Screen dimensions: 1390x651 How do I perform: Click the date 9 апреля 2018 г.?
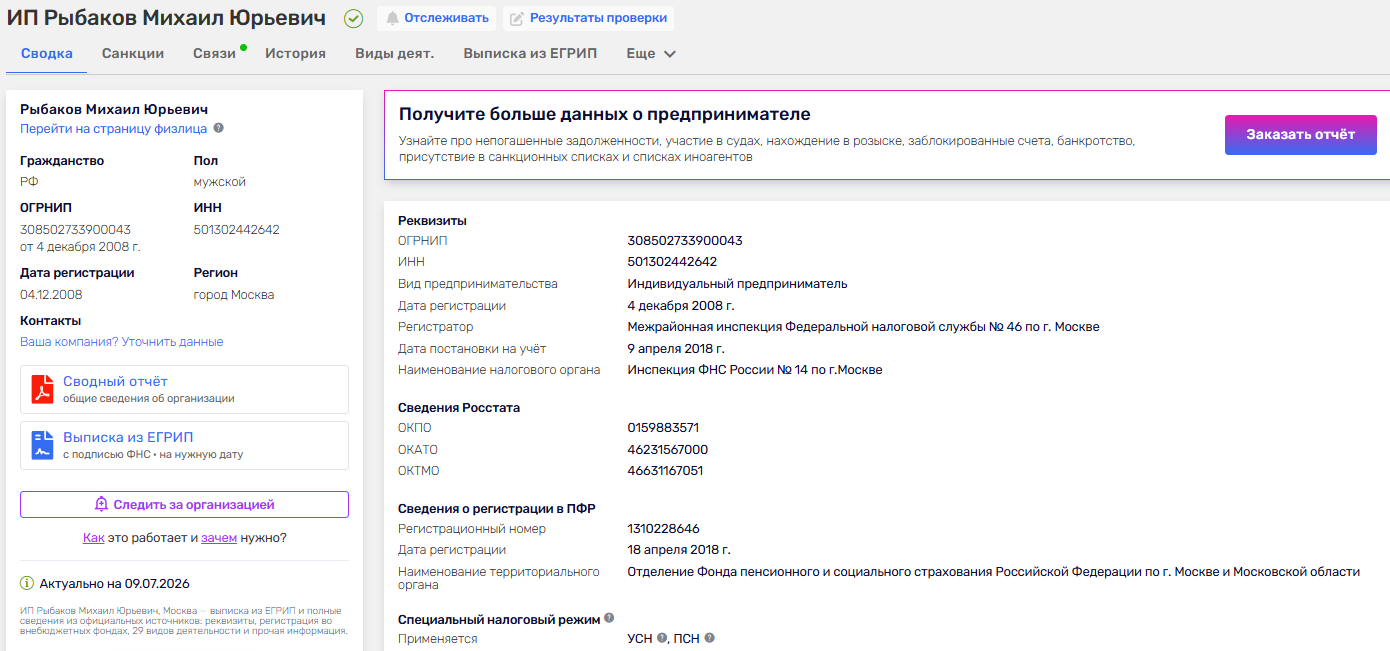coord(676,349)
